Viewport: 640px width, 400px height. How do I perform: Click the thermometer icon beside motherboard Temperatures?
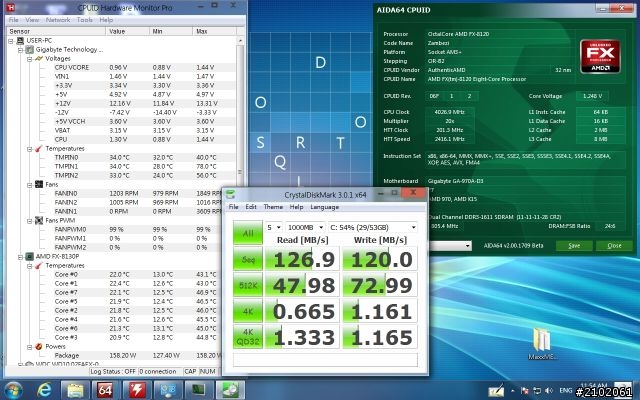pyautogui.click(x=39, y=149)
